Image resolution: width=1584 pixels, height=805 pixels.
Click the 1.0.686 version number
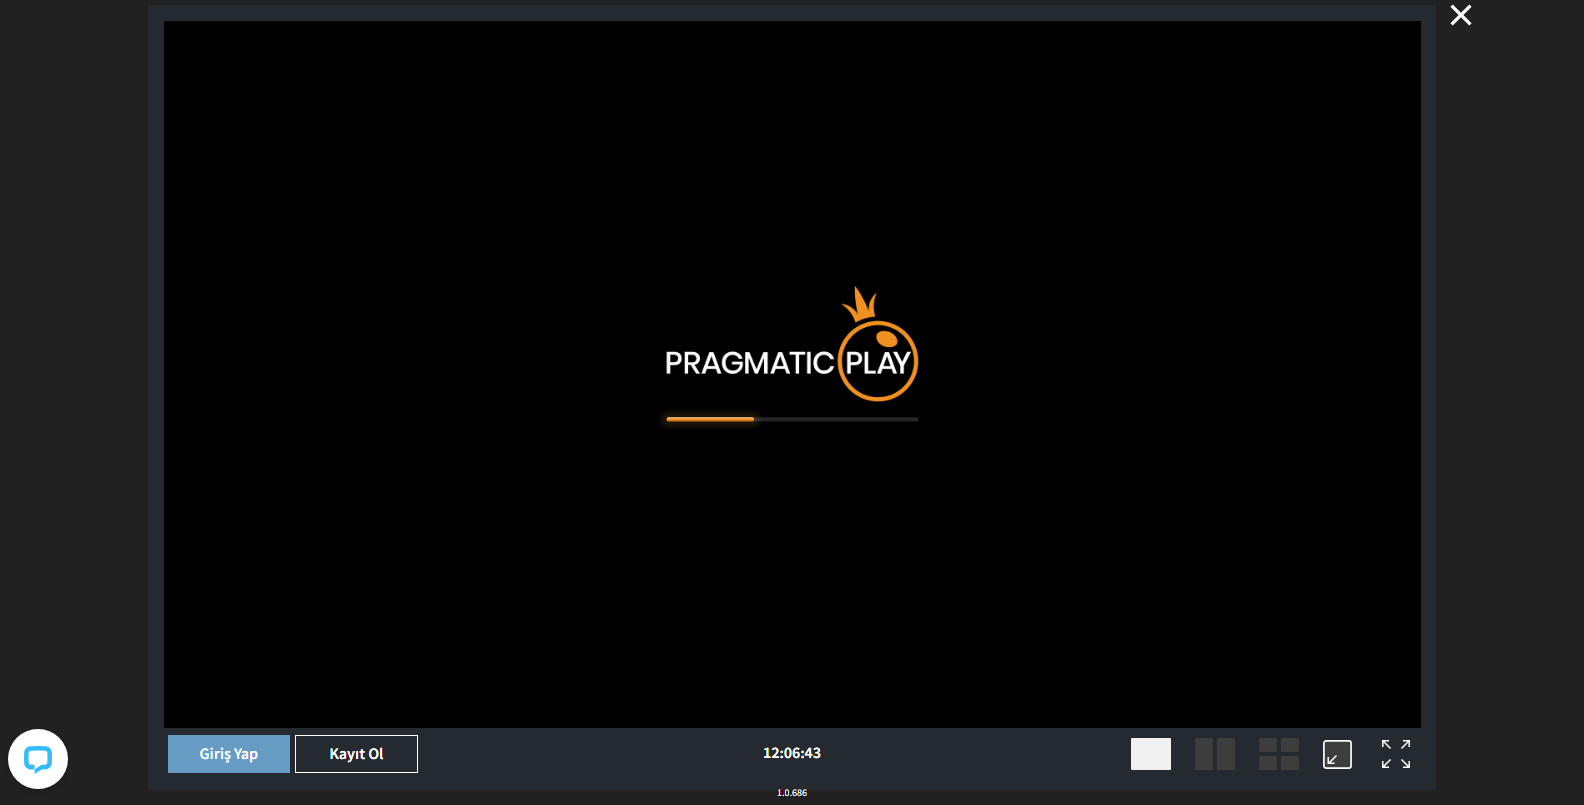(x=791, y=793)
